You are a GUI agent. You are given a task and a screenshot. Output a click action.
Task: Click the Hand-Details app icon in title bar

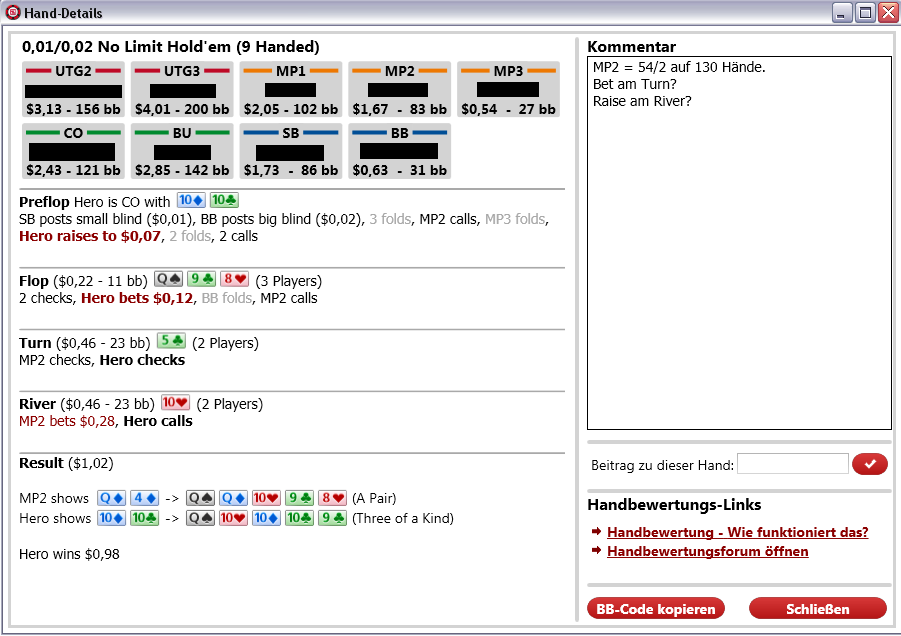13,13
